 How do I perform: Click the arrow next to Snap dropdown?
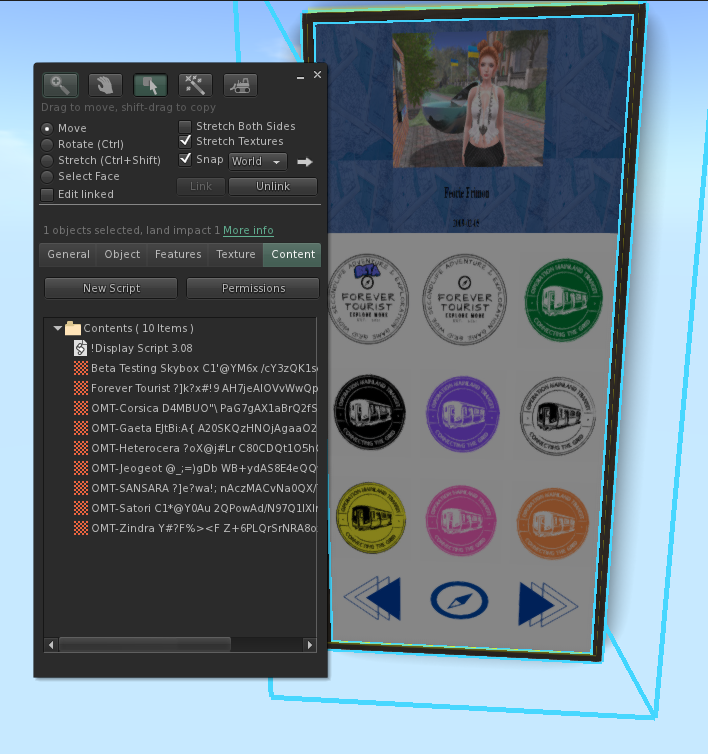click(305, 162)
